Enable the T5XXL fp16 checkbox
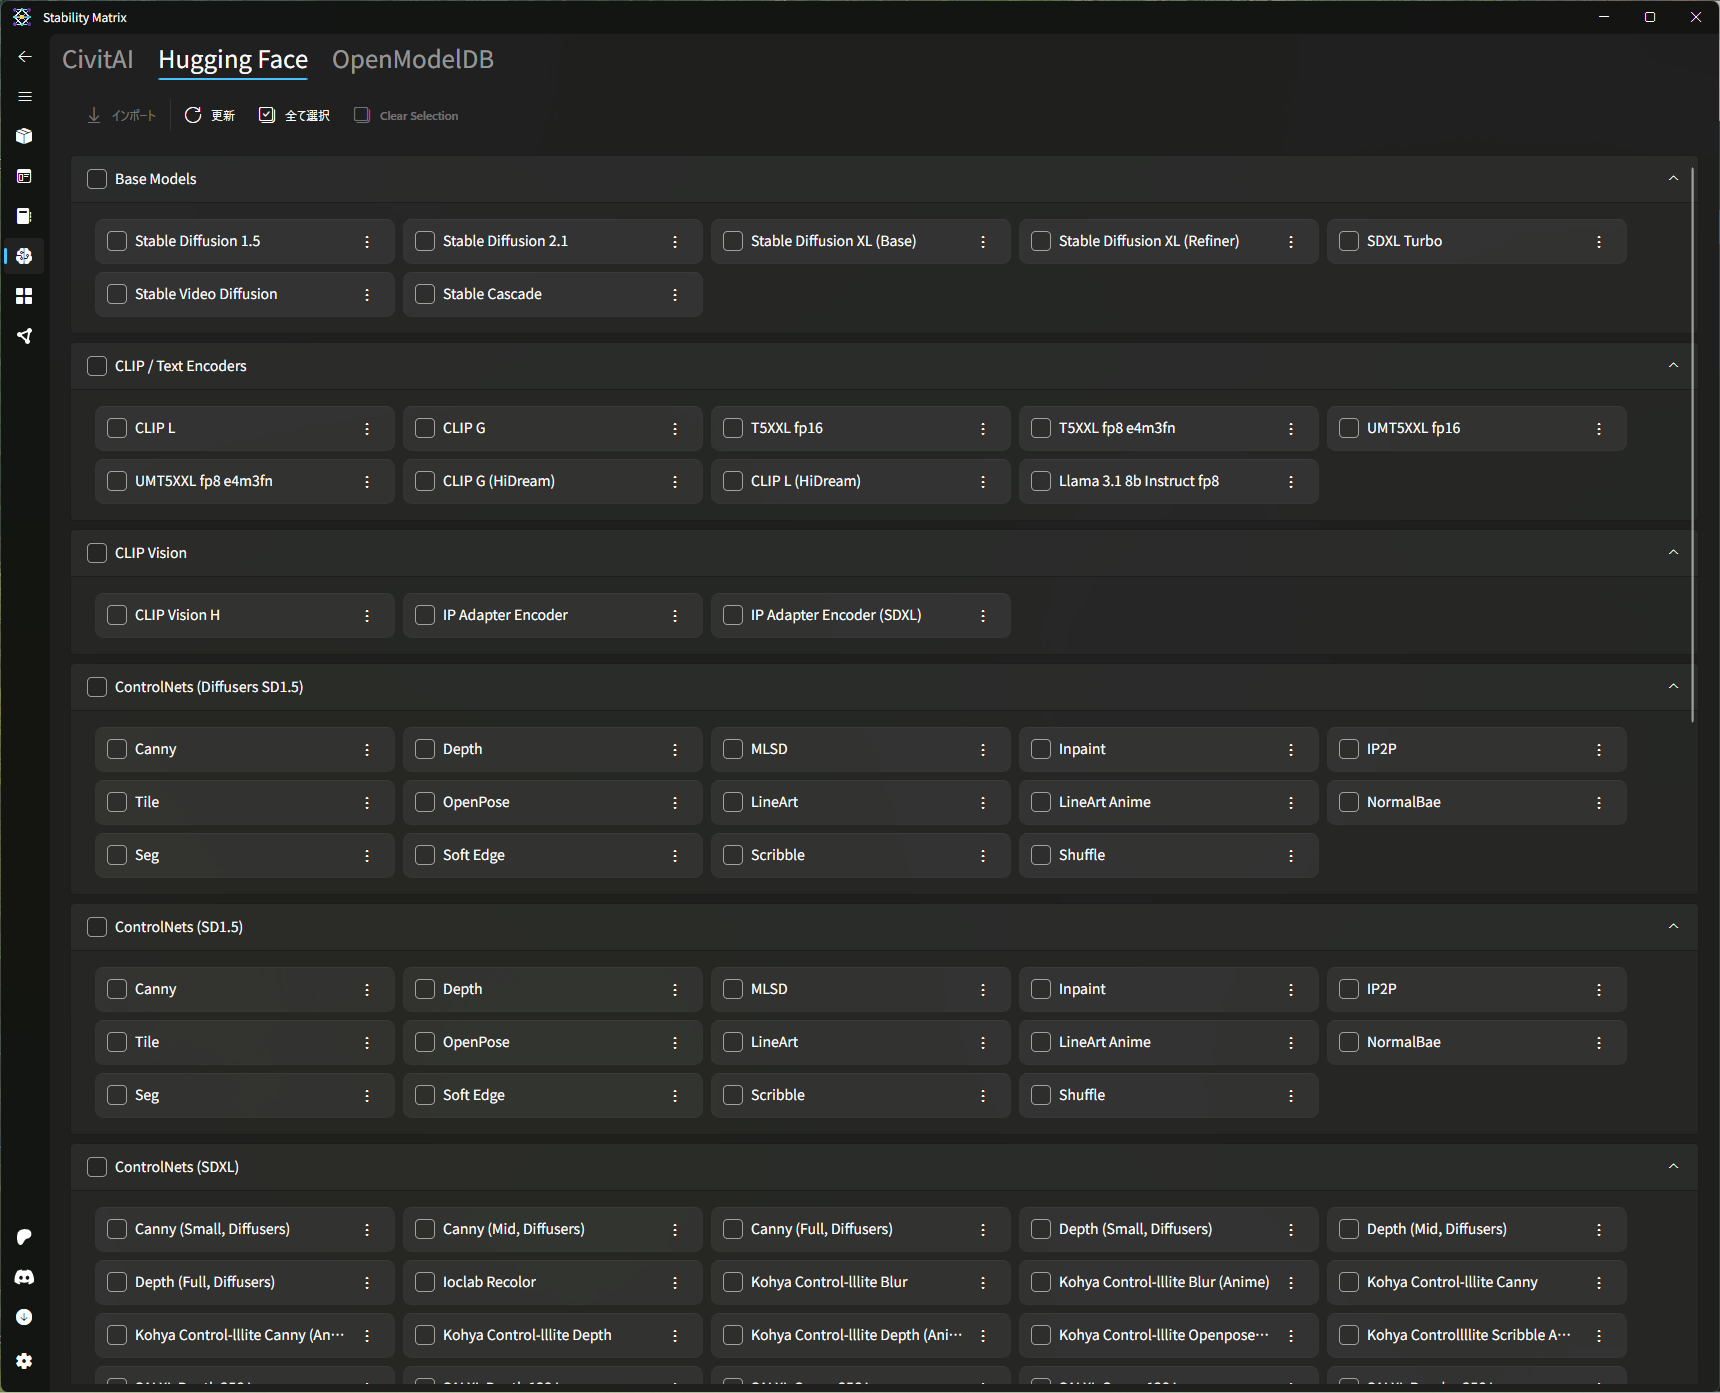This screenshot has width=1720, height=1393. [x=733, y=428]
